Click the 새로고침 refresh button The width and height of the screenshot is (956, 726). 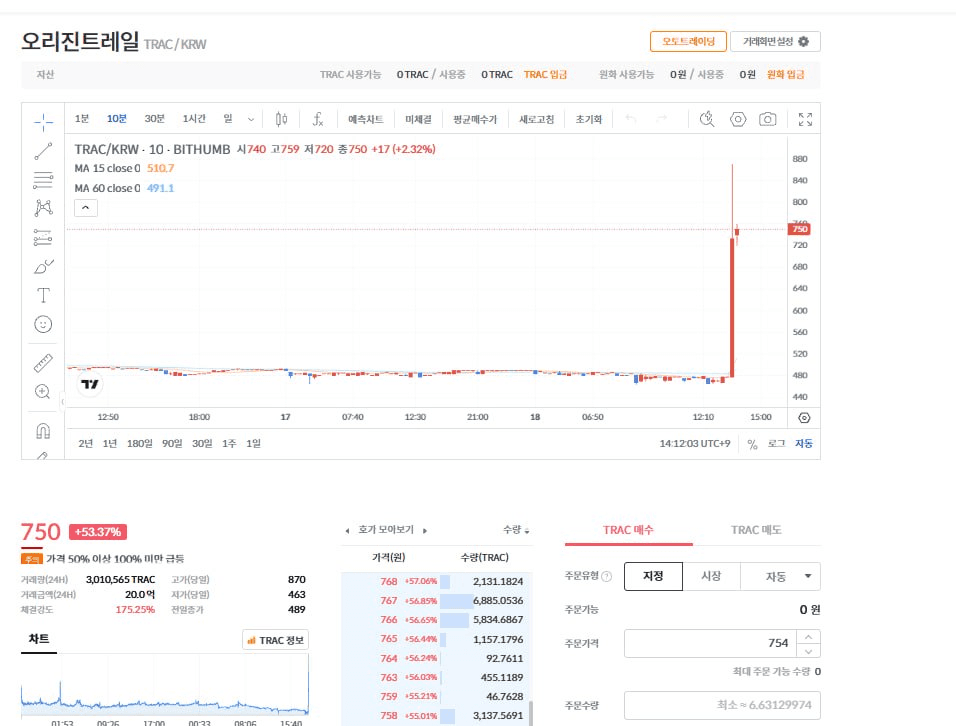pyautogui.click(x=537, y=119)
